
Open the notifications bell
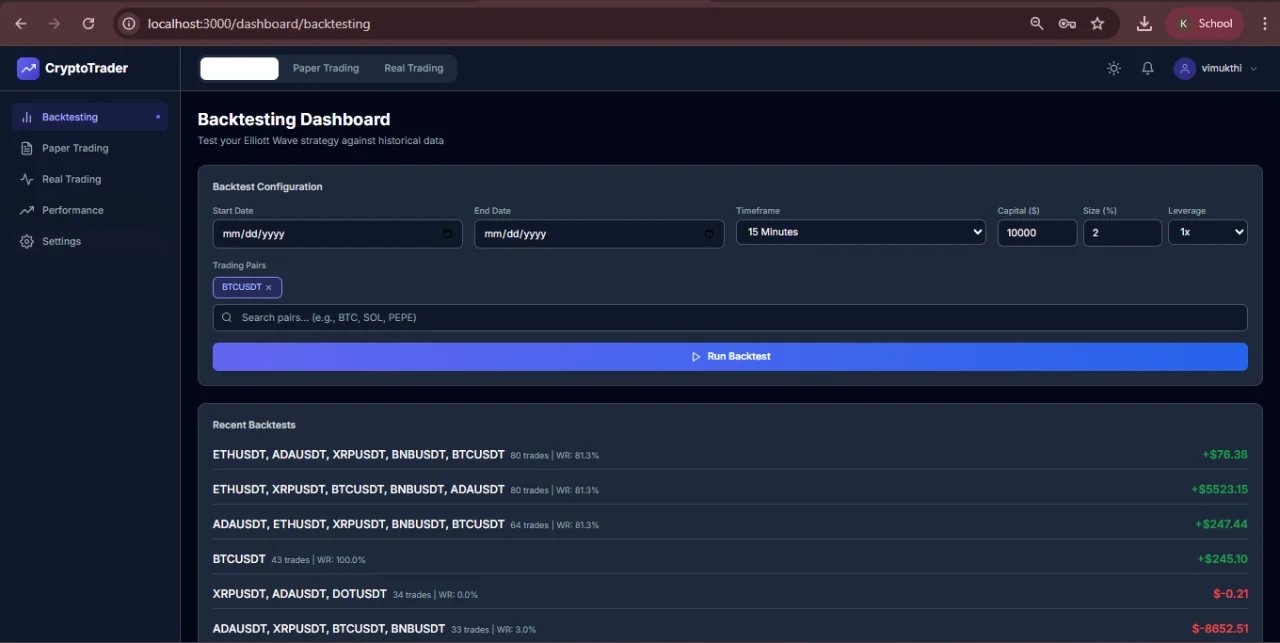tap(1148, 68)
